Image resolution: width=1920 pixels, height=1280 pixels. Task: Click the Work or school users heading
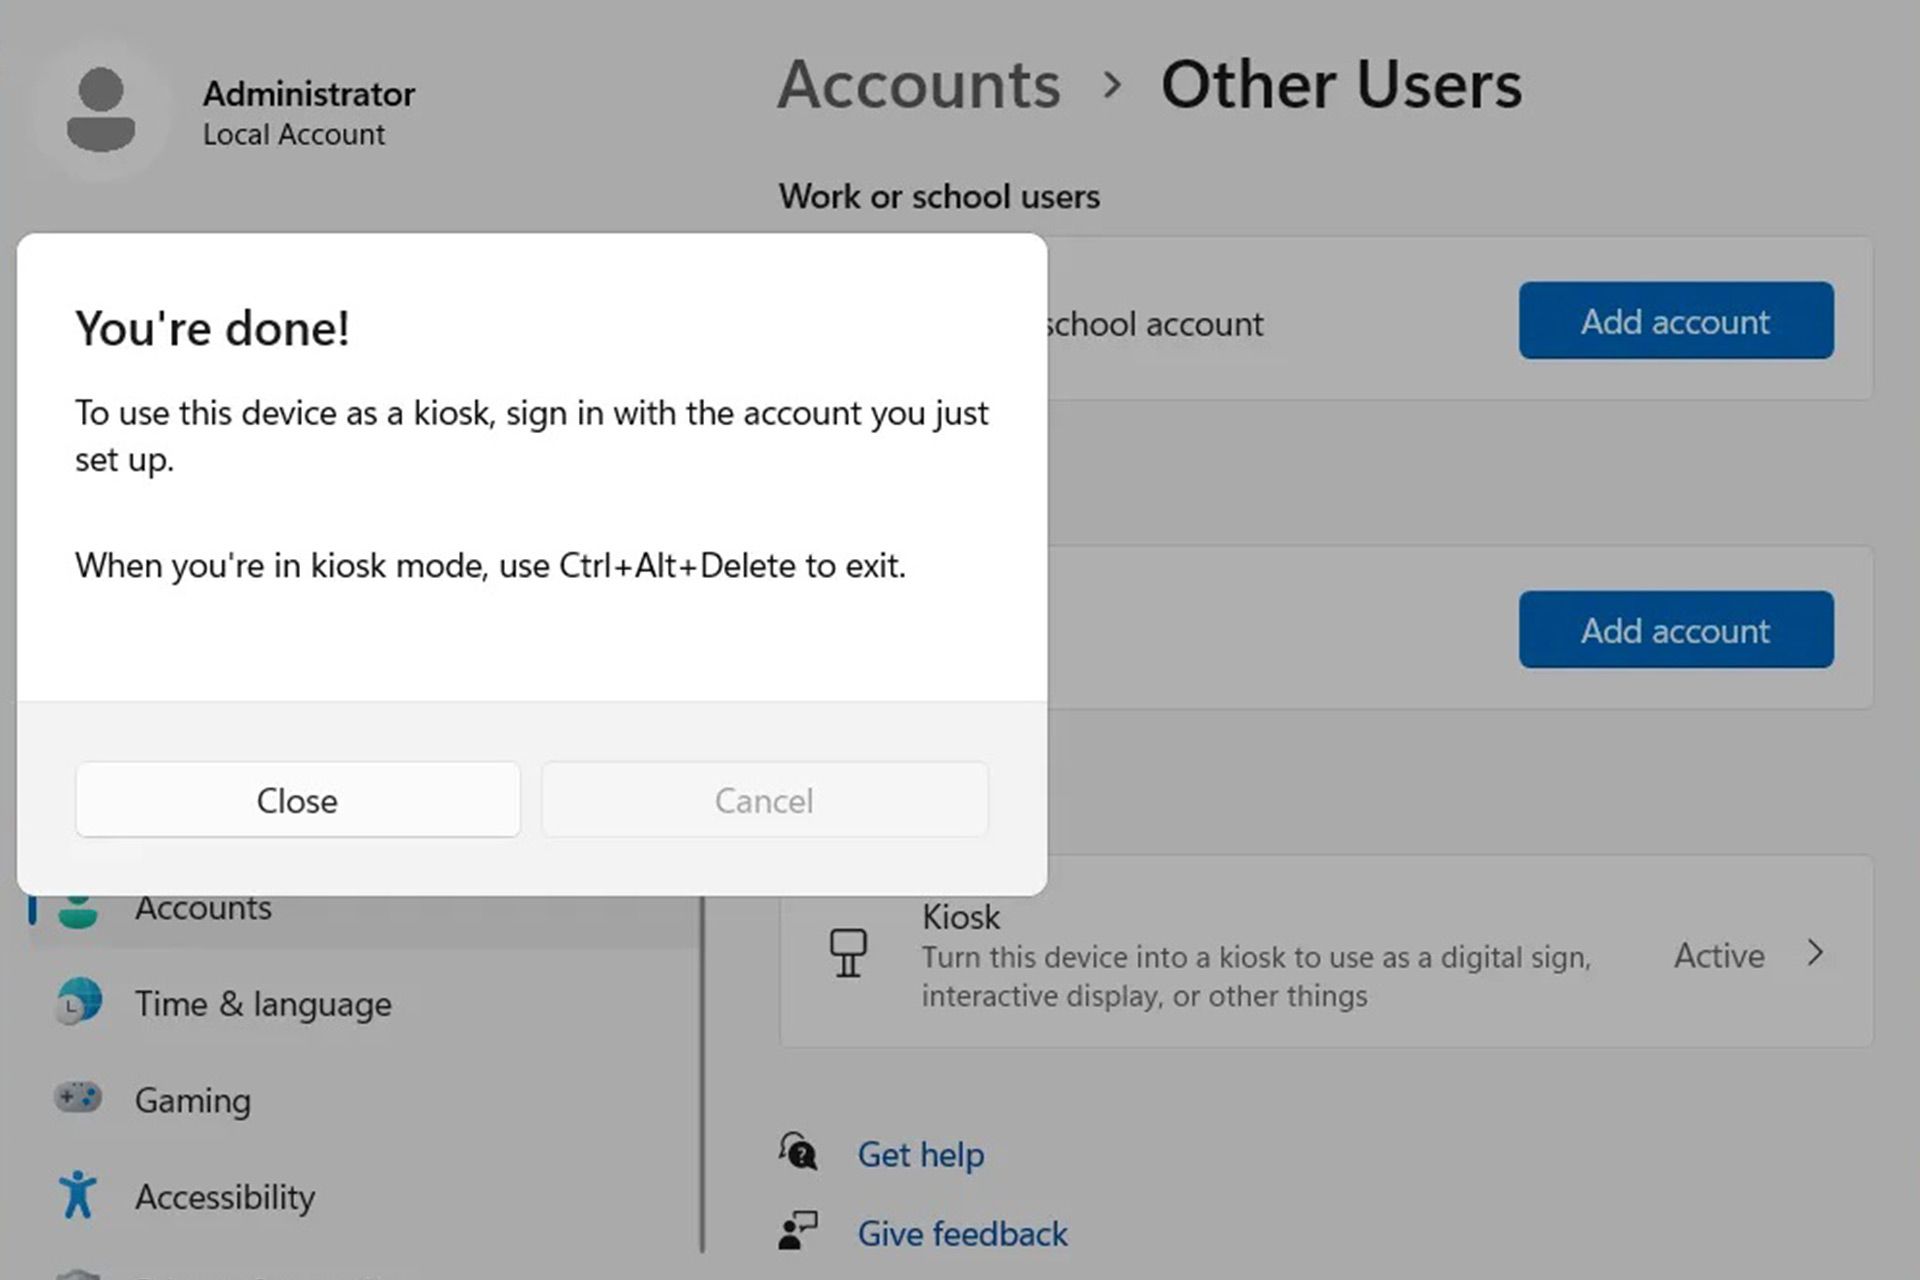pyautogui.click(x=939, y=196)
